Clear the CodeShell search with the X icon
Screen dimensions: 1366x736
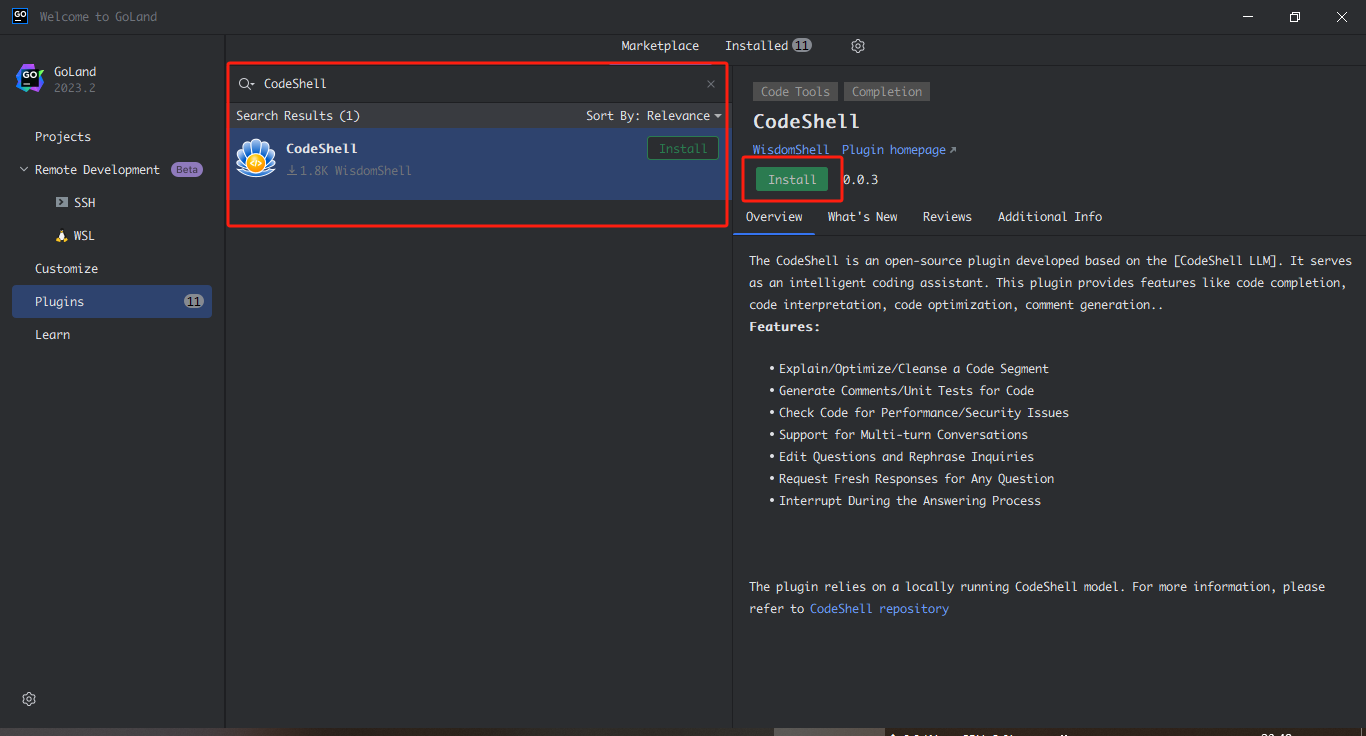click(711, 84)
